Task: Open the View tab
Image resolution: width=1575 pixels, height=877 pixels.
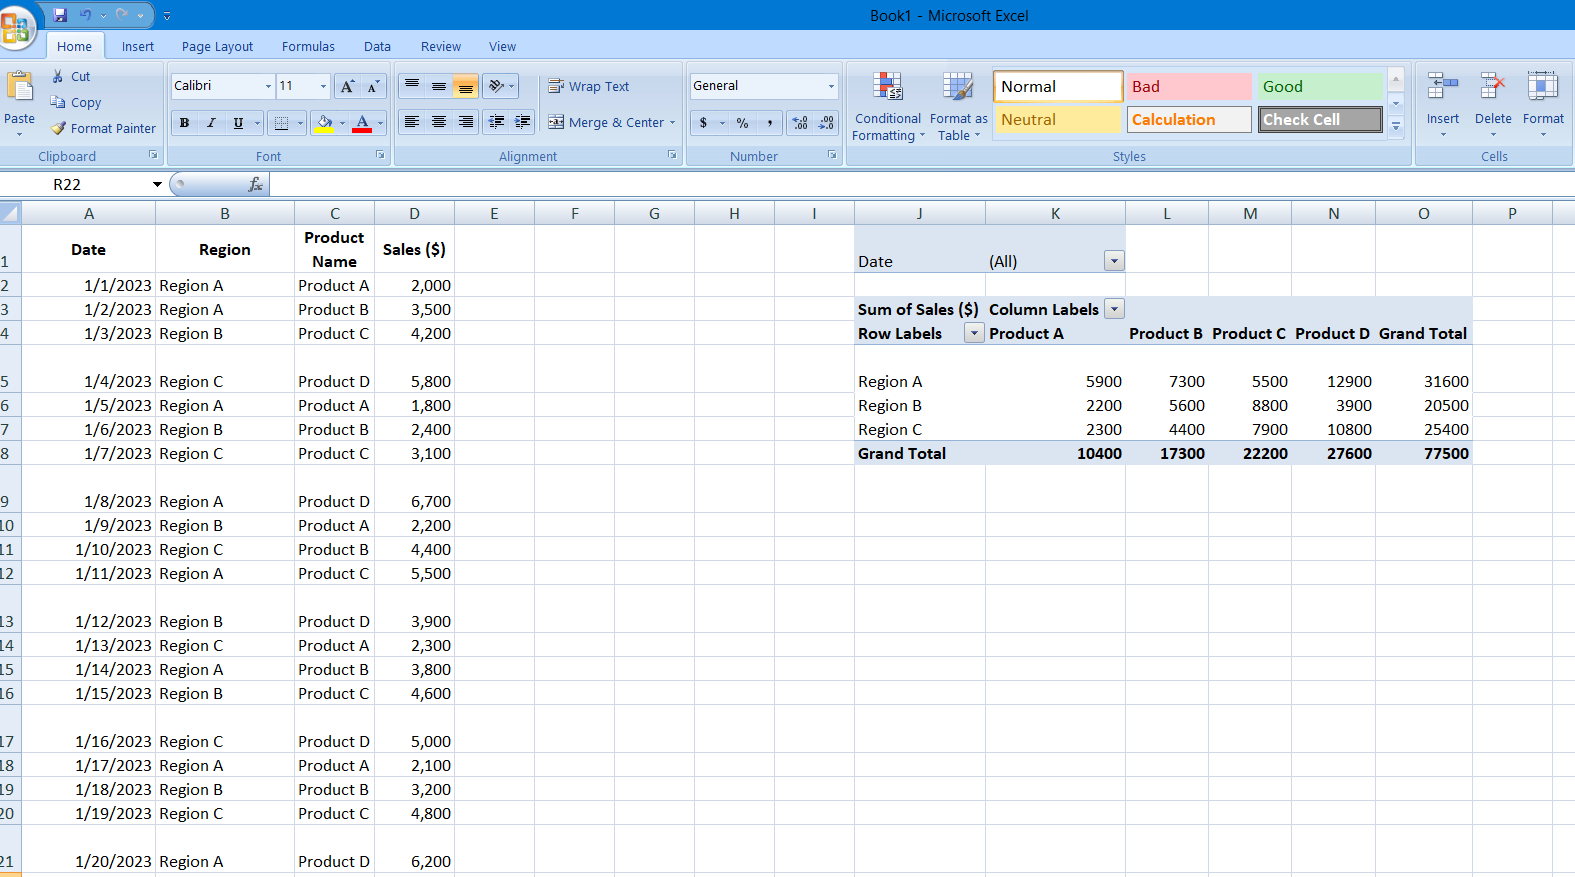Action: [502, 46]
